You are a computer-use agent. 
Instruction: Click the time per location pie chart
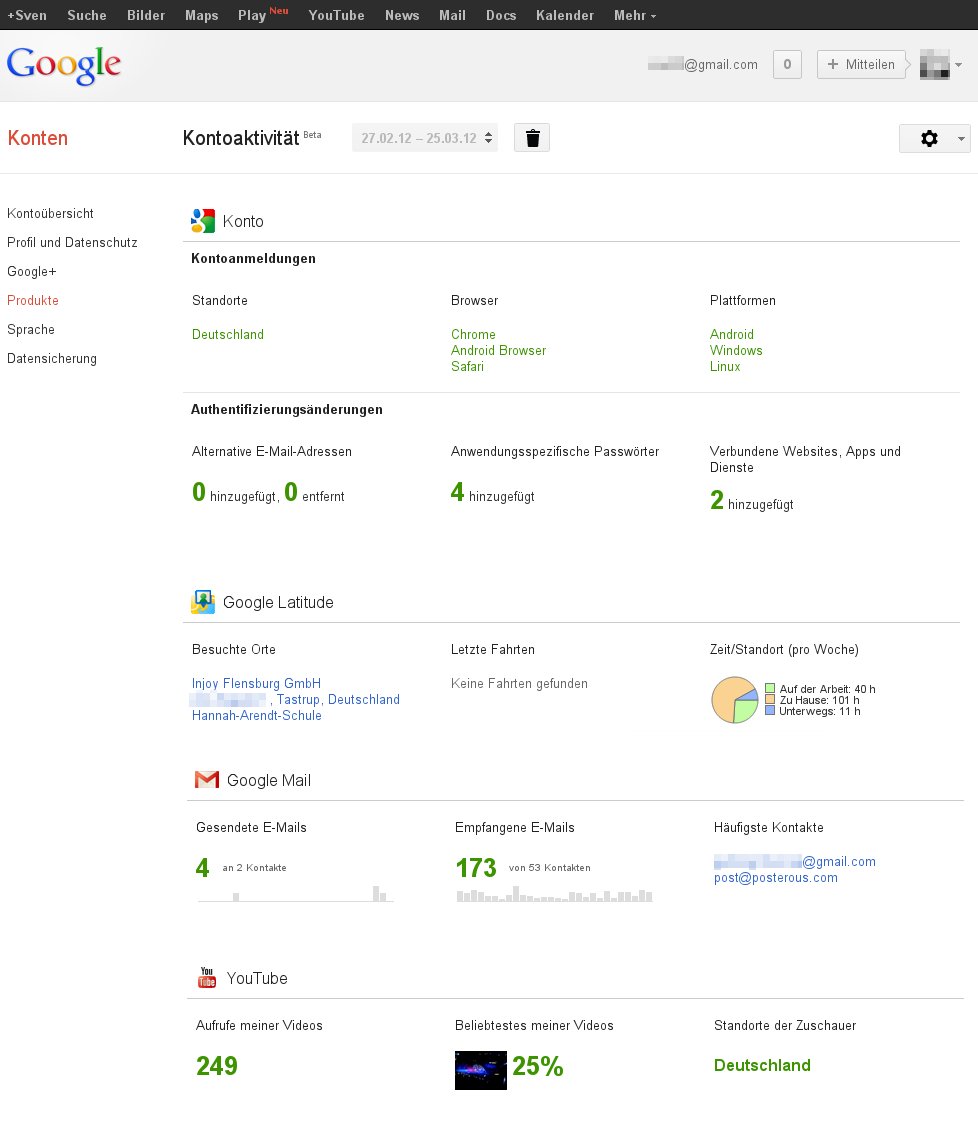point(734,699)
